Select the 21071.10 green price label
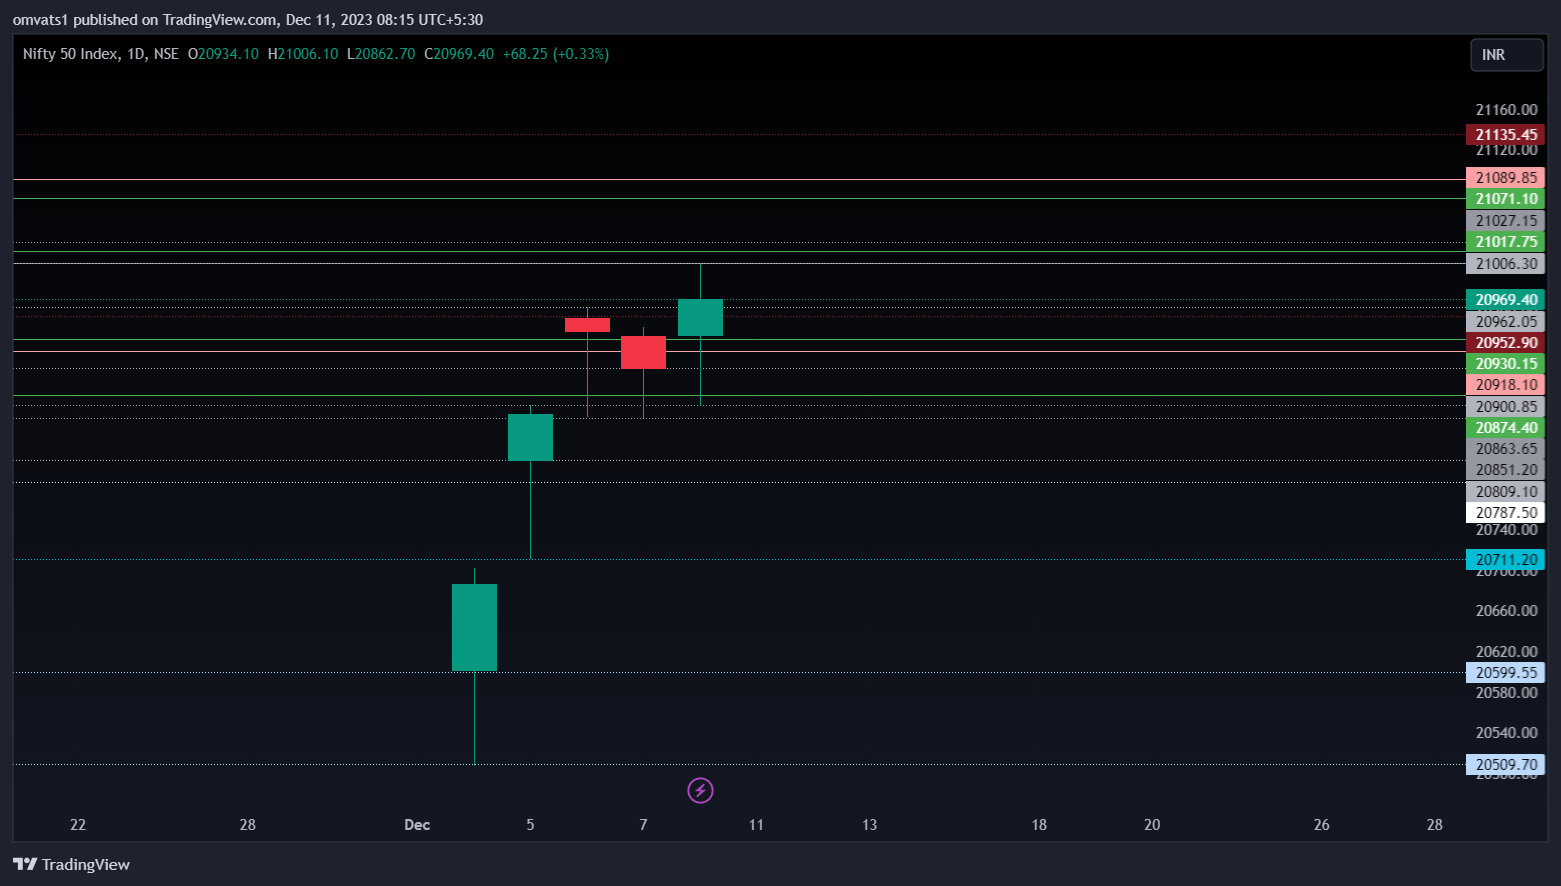The width and height of the screenshot is (1561, 886). [x=1505, y=199]
